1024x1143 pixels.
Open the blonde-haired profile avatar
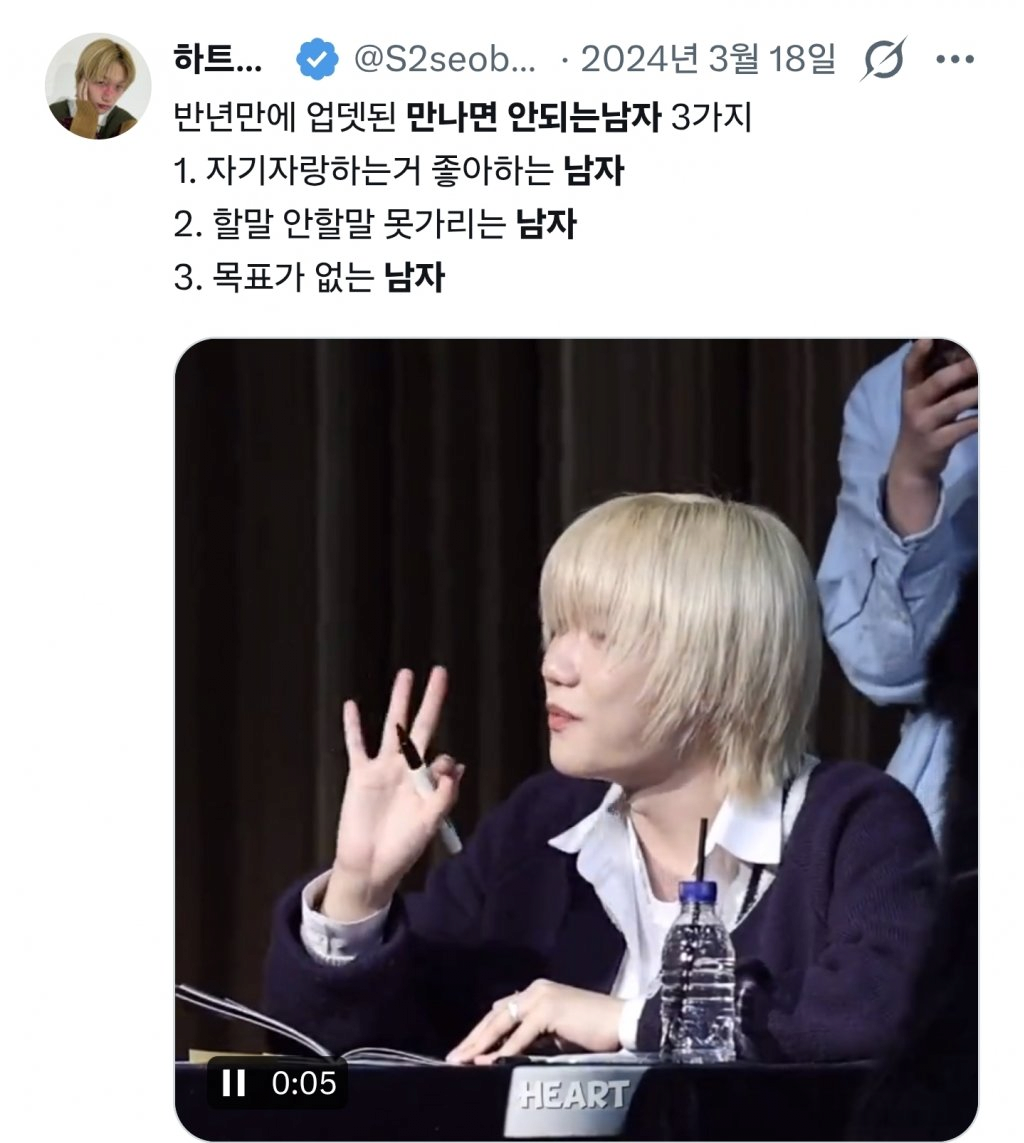click(98, 86)
